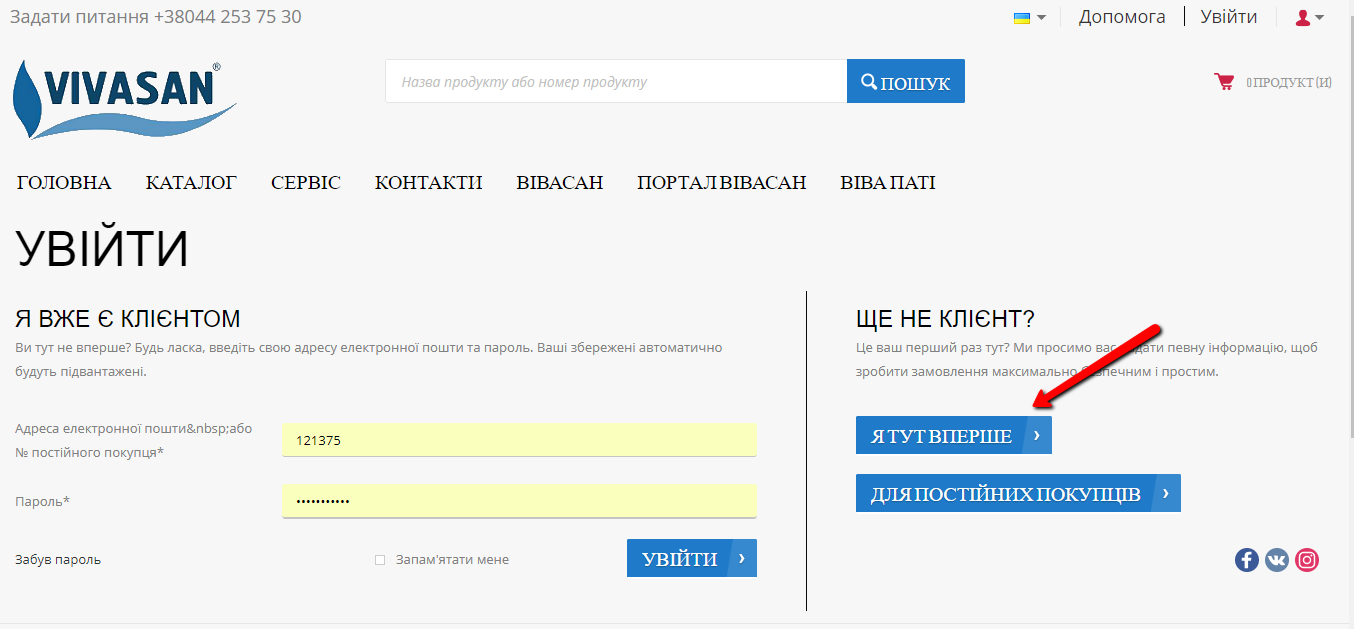Click the 'ДЛЯ ПОСТІЙНИХ ПОКУПЦІВ' button
The height and width of the screenshot is (629, 1354).
click(x=1018, y=494)
